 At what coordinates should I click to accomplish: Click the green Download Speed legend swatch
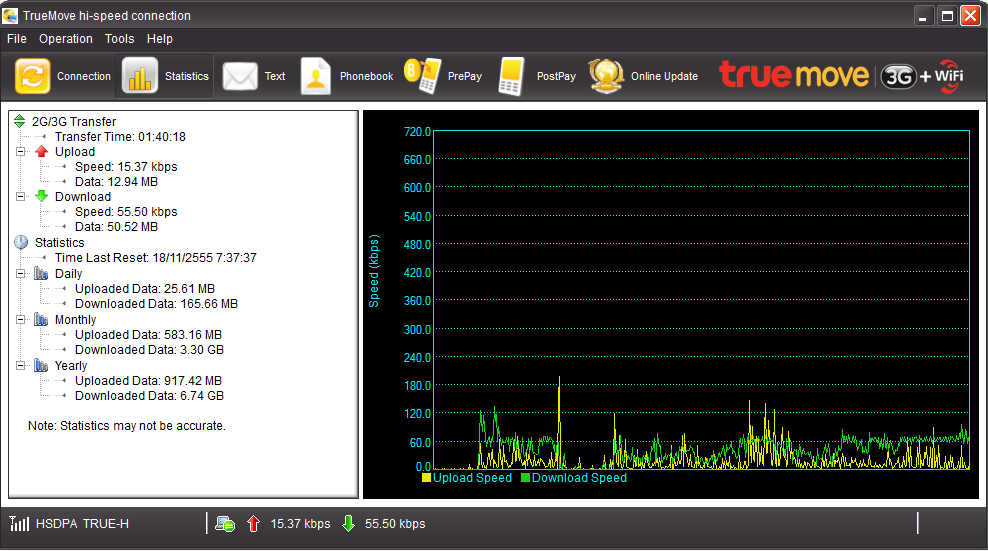tap(526, 478)
